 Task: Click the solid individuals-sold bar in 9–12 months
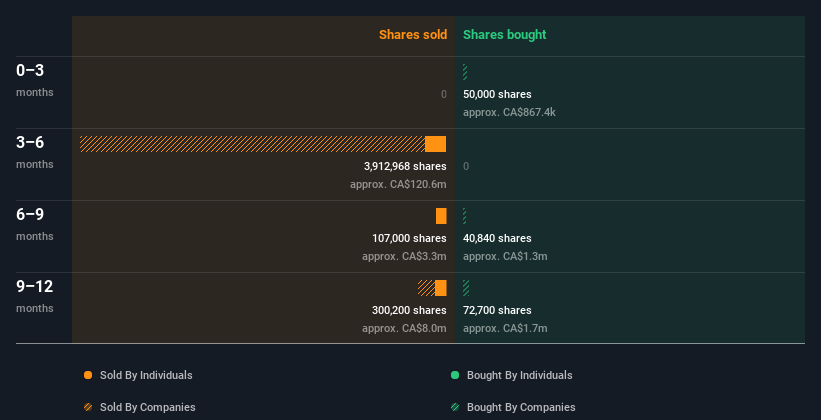[x=441, y=288]
